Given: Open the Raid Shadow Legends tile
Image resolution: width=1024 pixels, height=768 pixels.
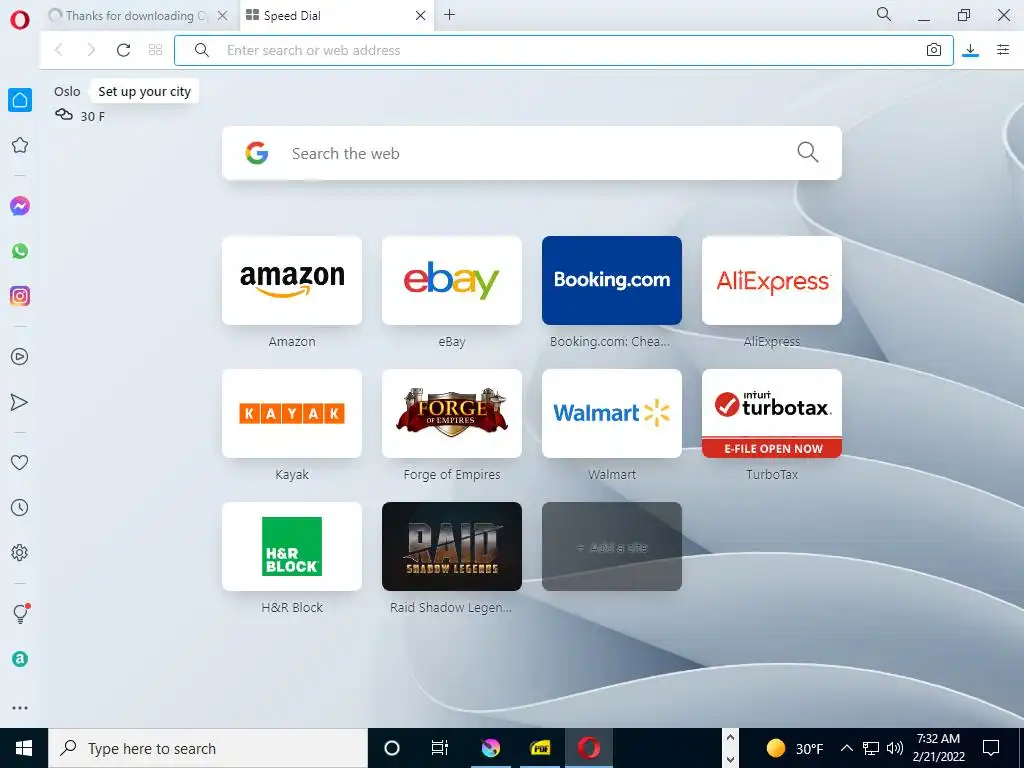Looking at the screenshot, I should (x=452, y=547).
